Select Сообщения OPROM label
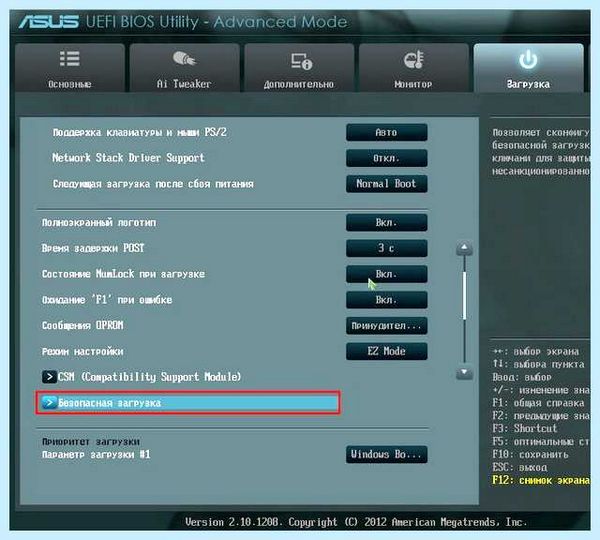This screenshot has height=540, width=600. coord(83,326)
